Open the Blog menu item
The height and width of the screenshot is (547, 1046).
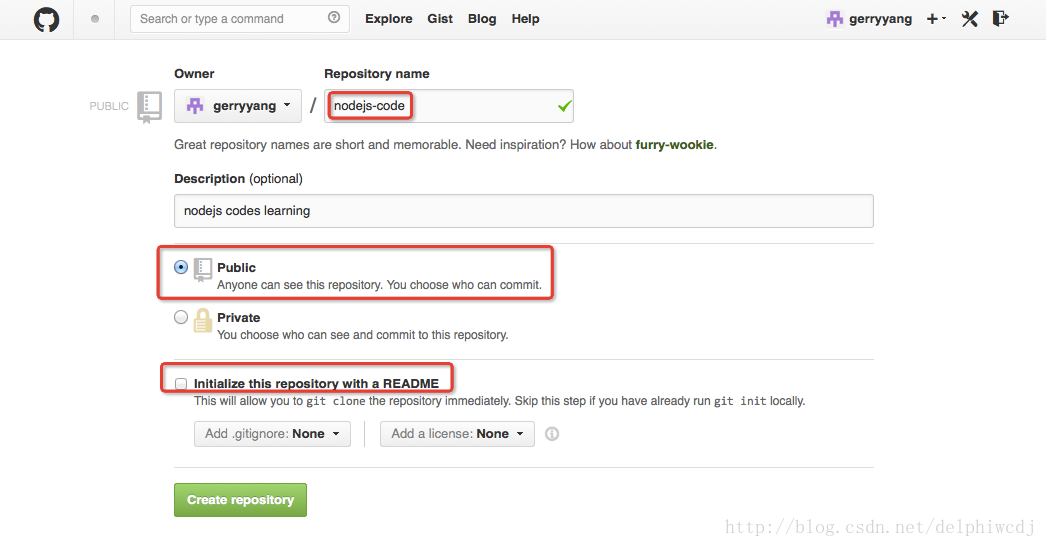tap(482, 19)
